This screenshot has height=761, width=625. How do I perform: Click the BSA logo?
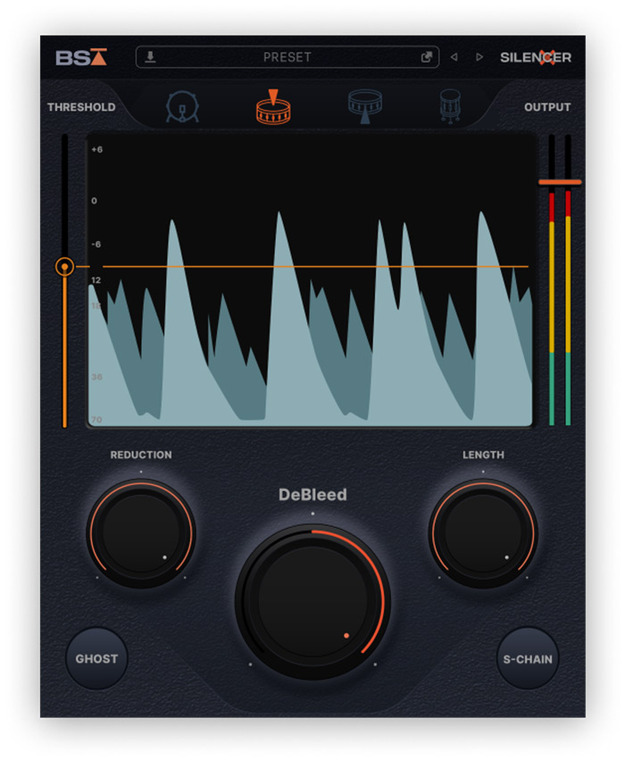point(81,57)
